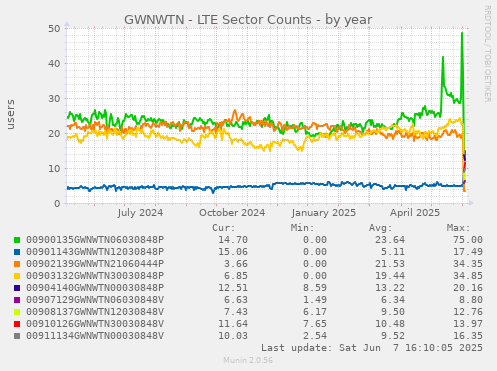Click the green line's highest spike near 50
Image resolution: width=497 pixels, height=371 pixels.
click(x=462, y=33)
